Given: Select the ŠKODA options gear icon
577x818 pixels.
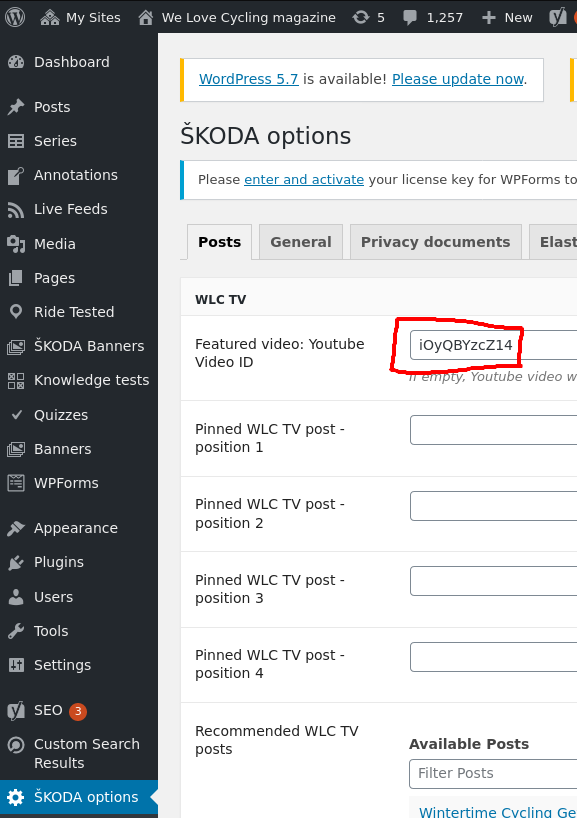Looking at the screenshot, I should [x=16, y=798].
